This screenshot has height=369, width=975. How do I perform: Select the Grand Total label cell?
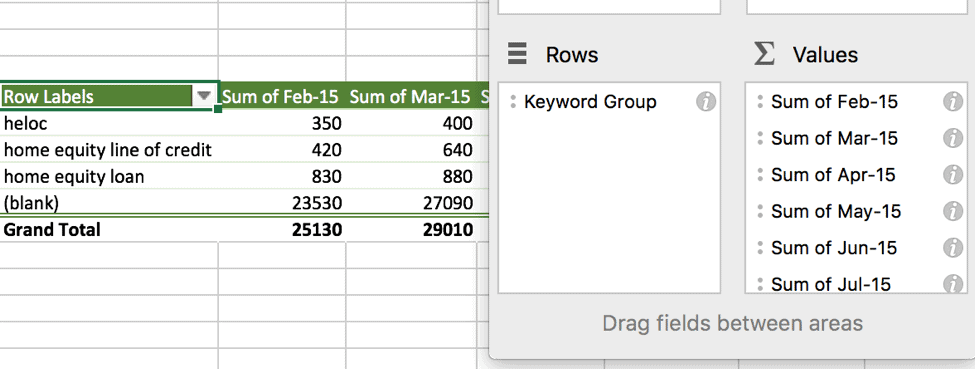point(109,230)
